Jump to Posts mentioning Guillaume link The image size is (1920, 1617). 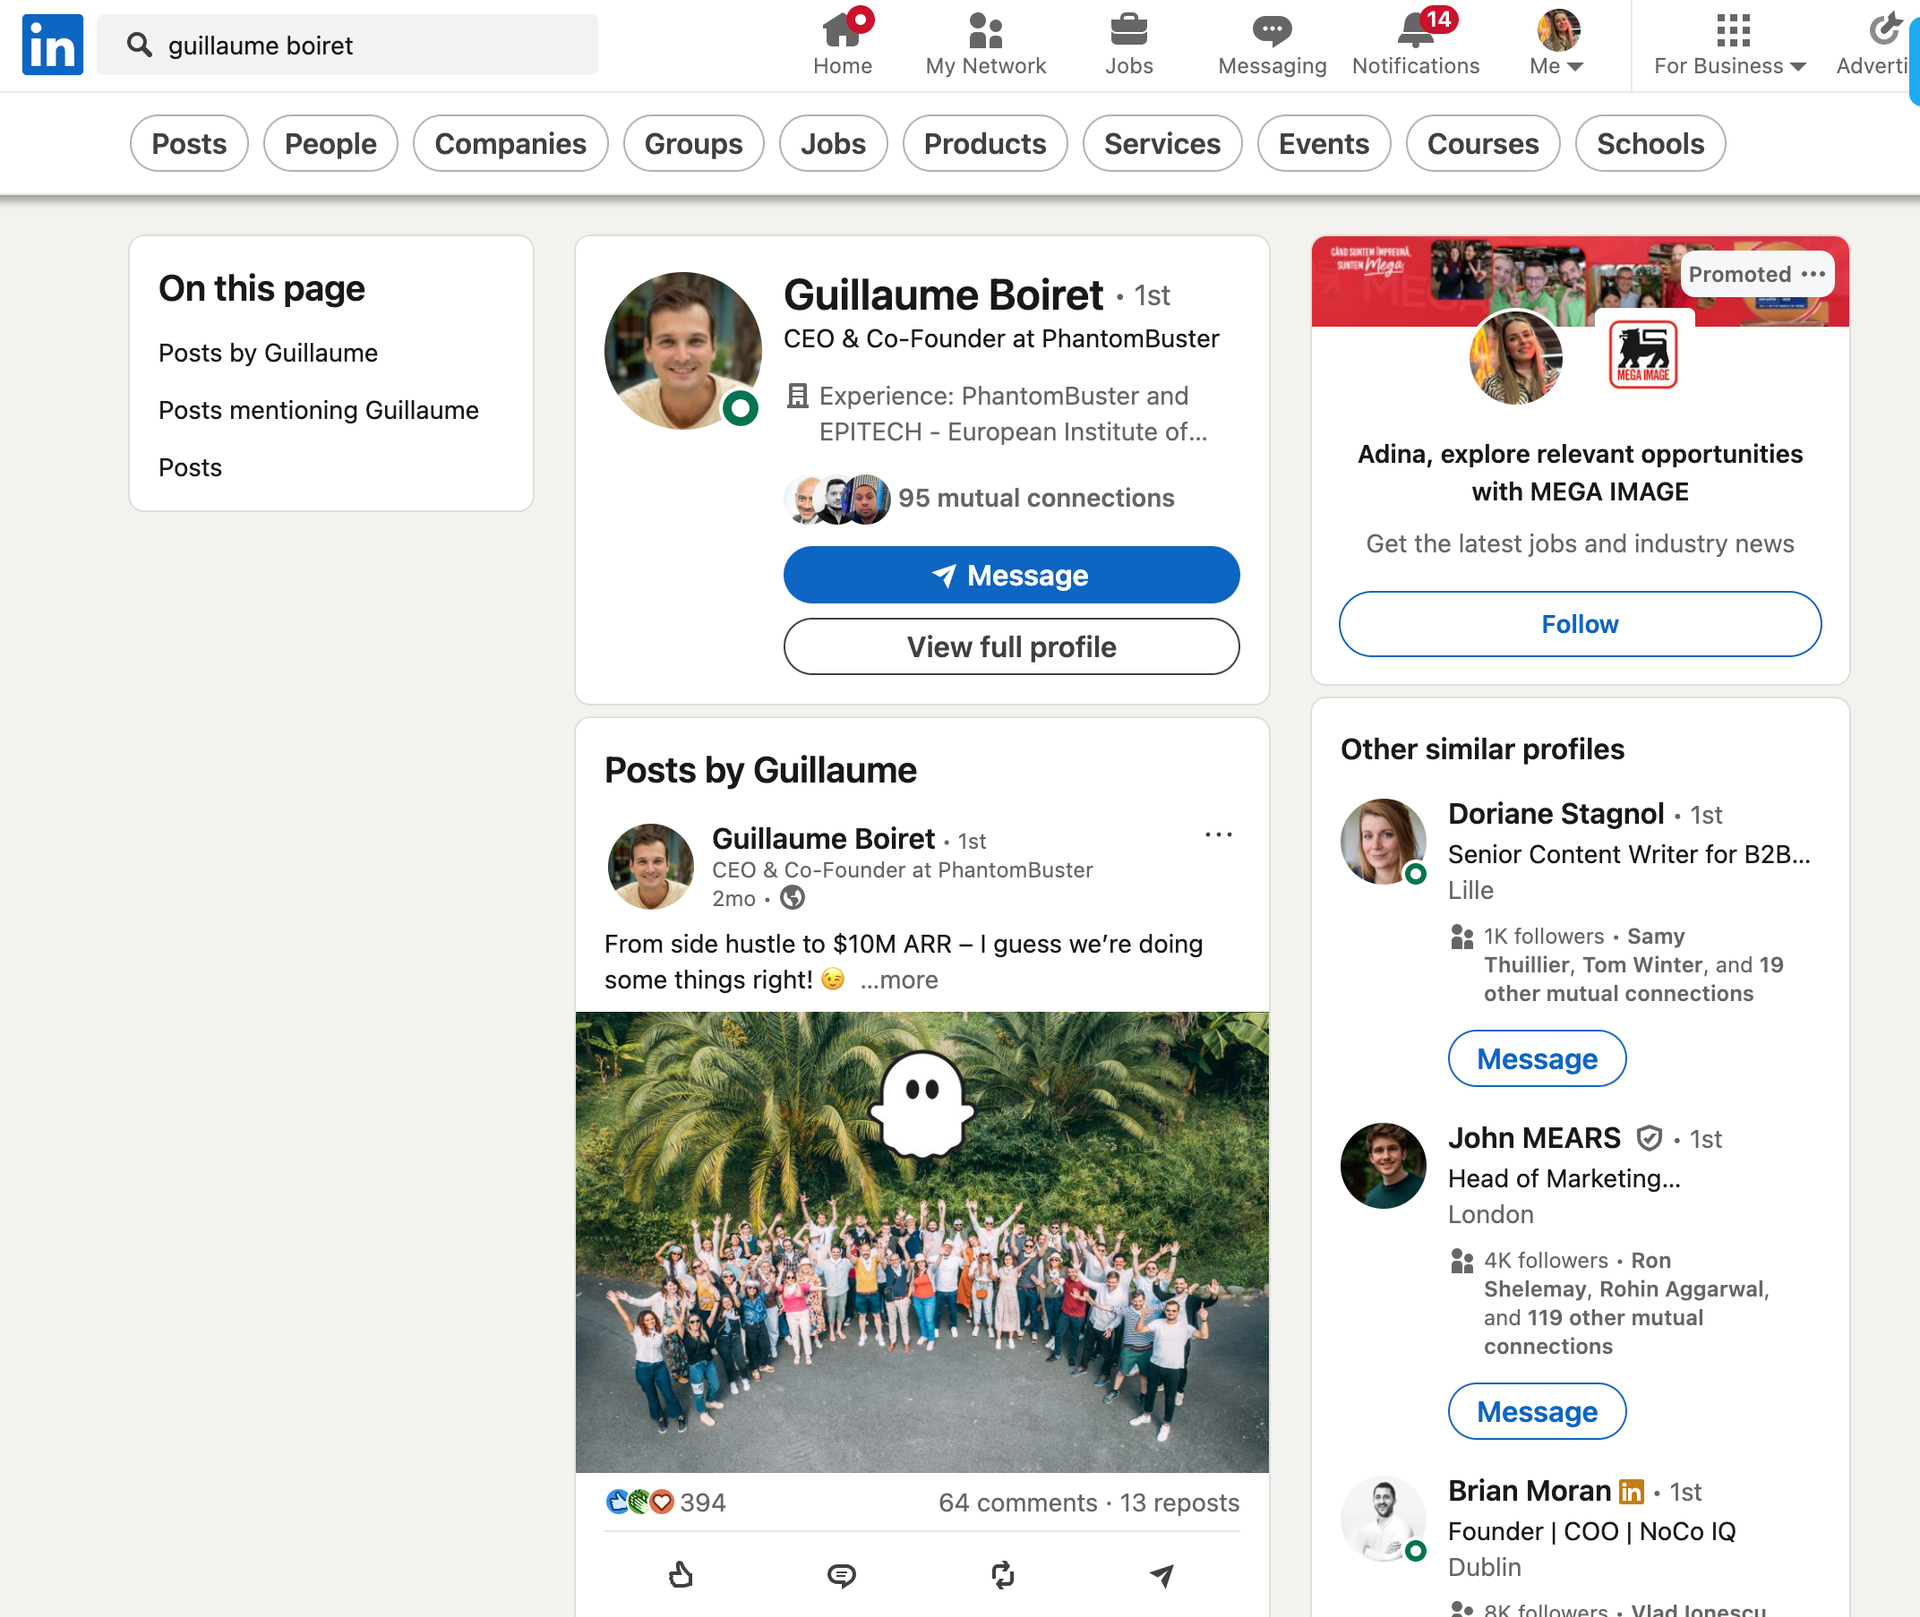[x=318, y=410]
